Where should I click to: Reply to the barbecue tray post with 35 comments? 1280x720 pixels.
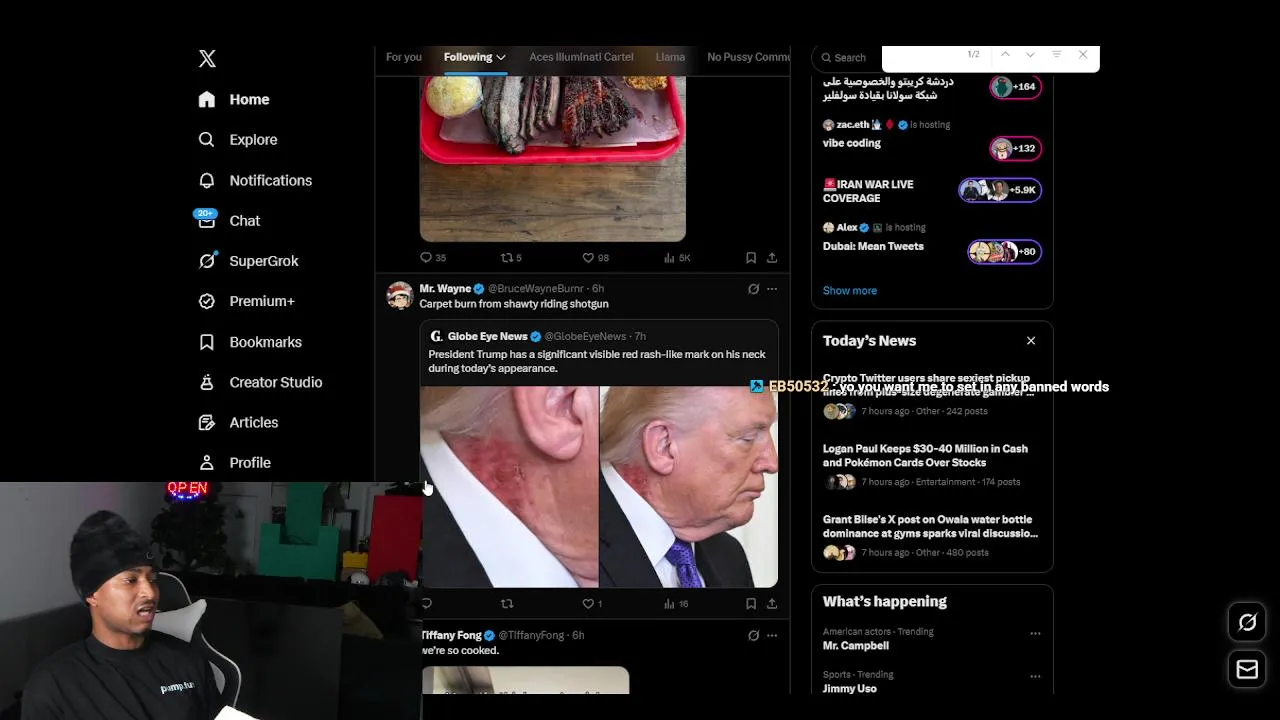pyautogui.click(x=433, y=258)
